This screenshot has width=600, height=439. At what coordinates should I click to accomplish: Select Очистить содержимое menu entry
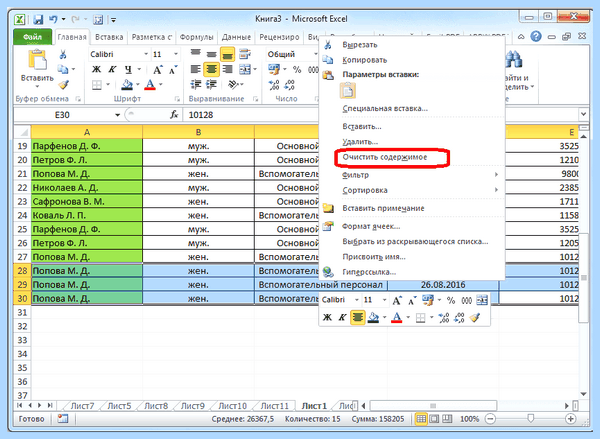pyautogui.click(x=385, y=157)
